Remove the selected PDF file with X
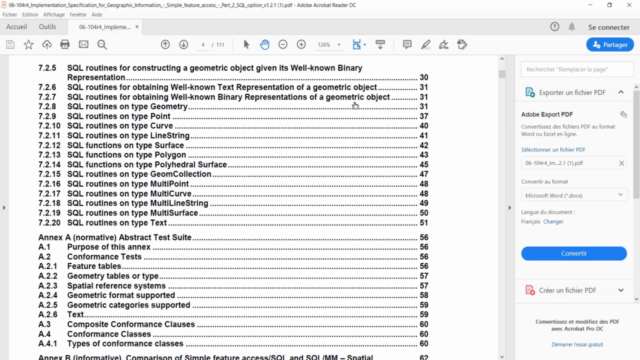Viewport: 640px width, 360px height. pos(621,163)
